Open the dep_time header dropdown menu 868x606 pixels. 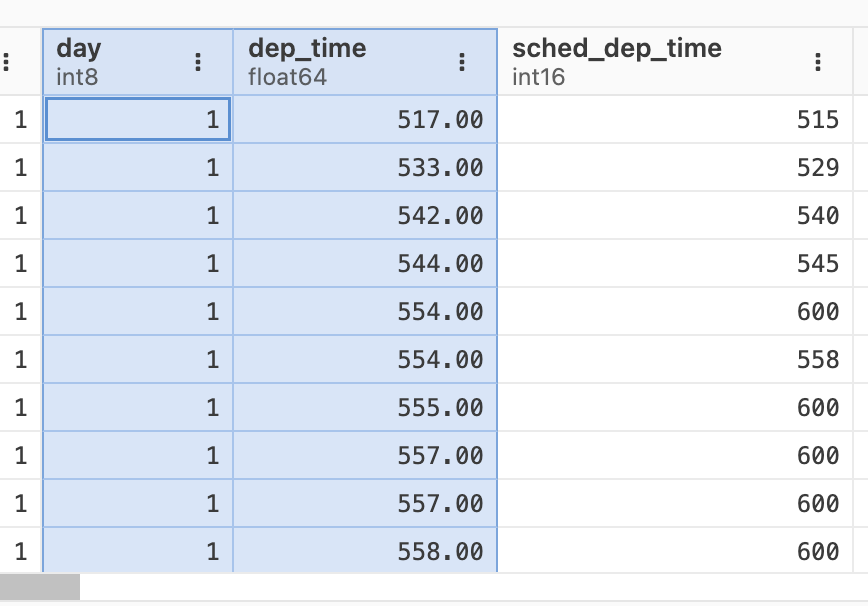click(x=461, y=60)
